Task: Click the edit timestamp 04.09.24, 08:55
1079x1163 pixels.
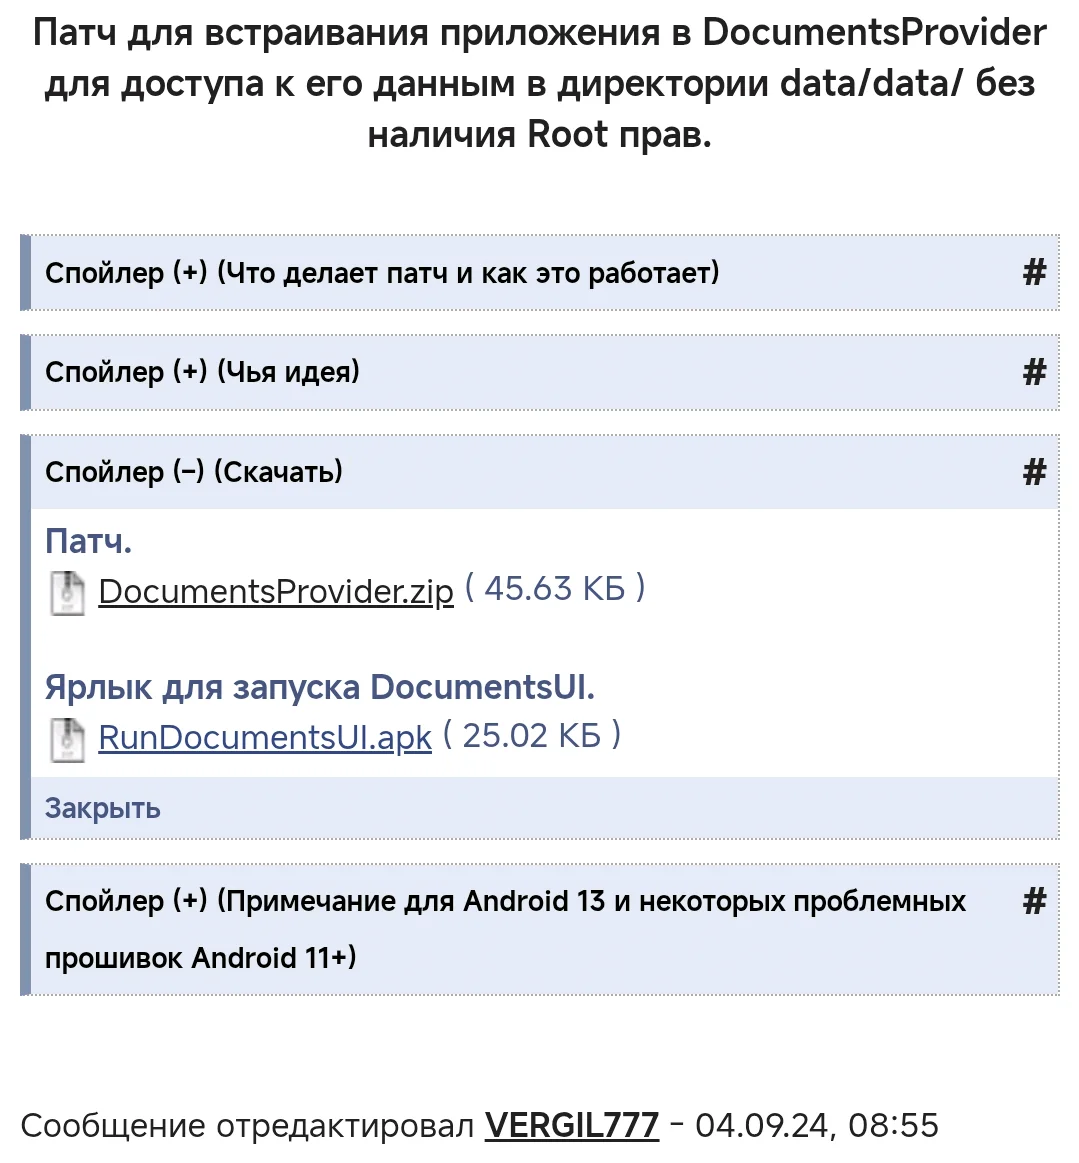Action: (x=816, y=1125)
